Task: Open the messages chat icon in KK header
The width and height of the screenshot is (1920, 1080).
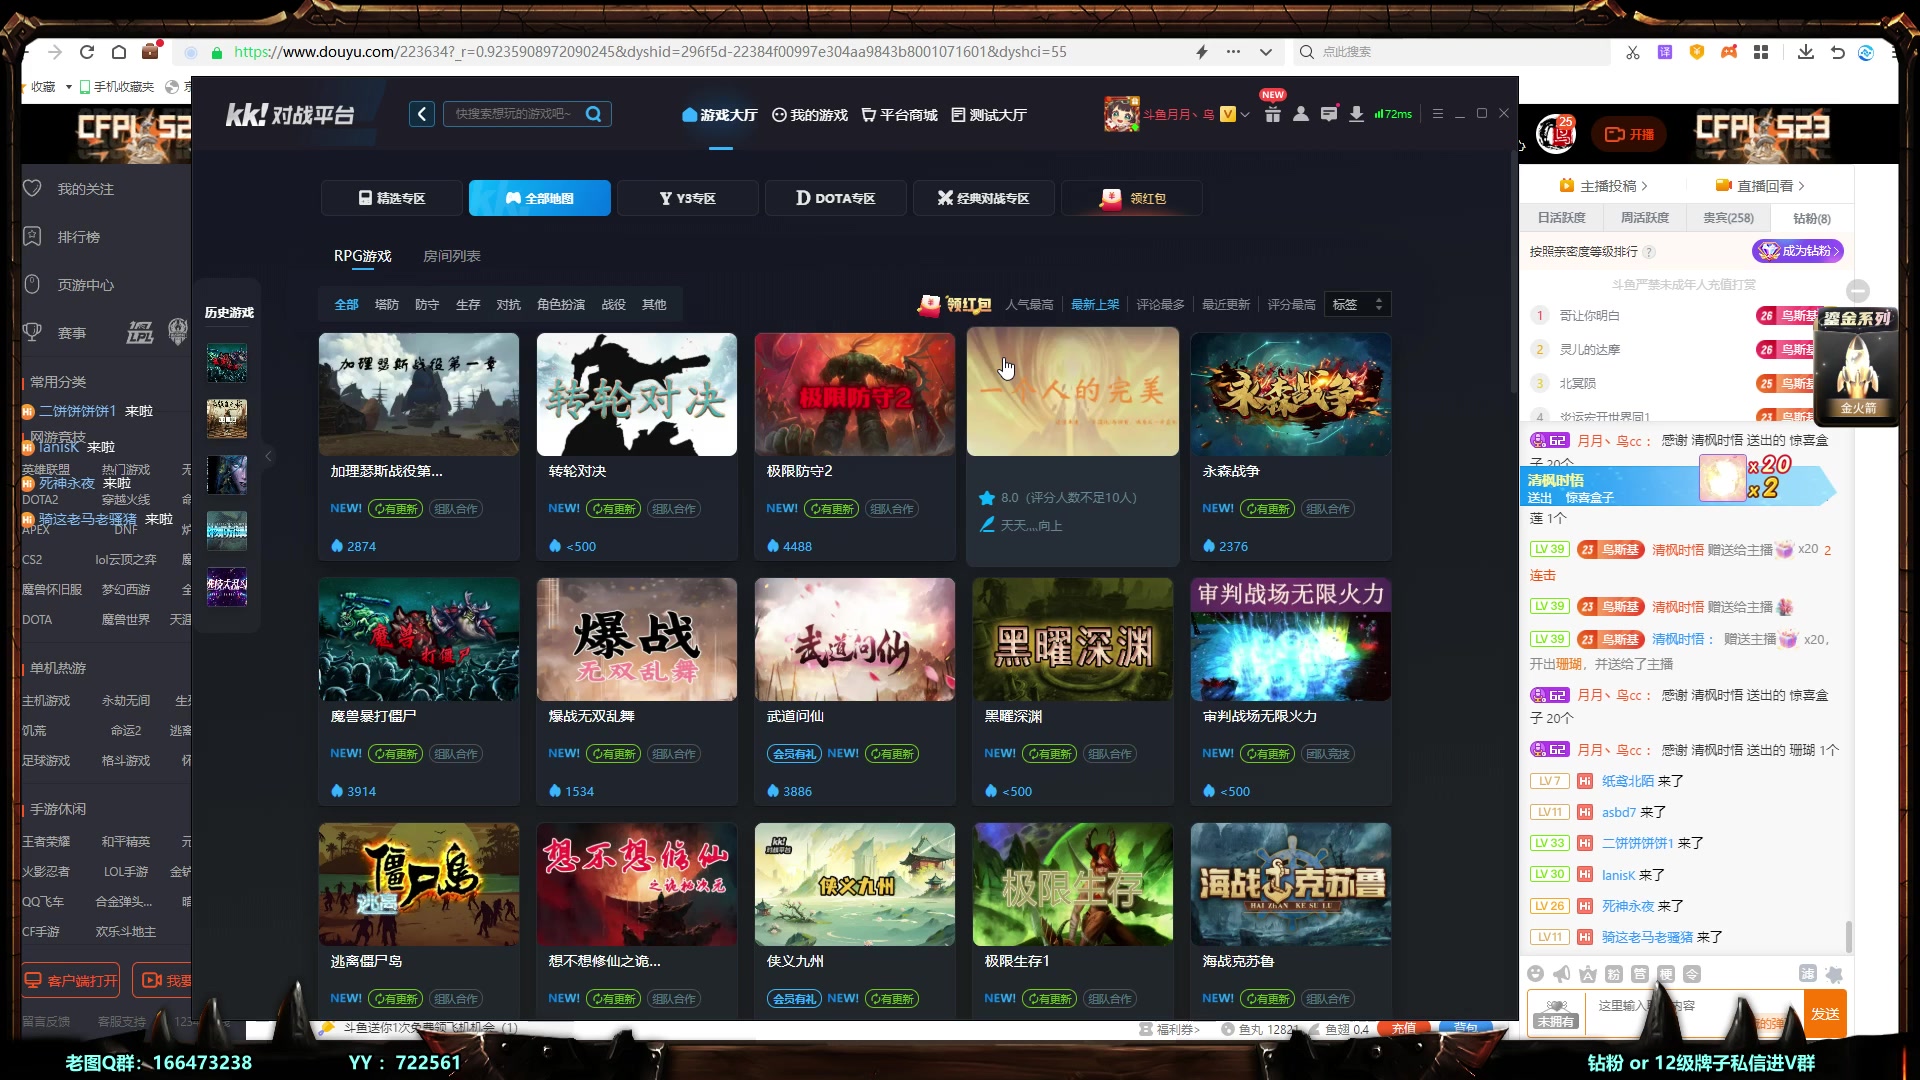Action: pos(1328,114)
